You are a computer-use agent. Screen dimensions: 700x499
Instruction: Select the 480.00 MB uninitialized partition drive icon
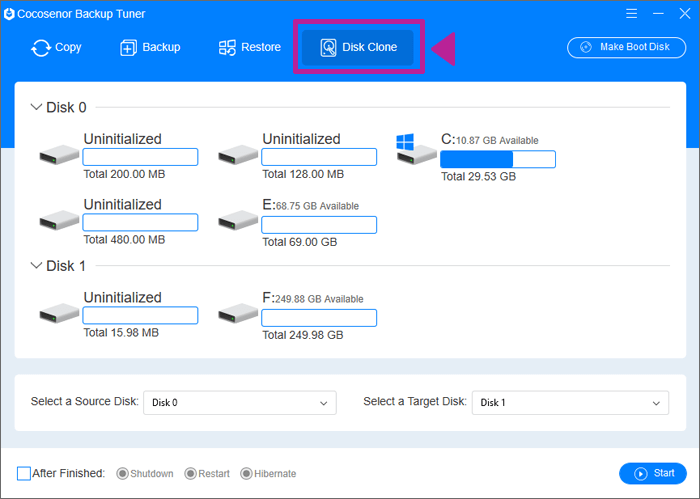point(59,220)
